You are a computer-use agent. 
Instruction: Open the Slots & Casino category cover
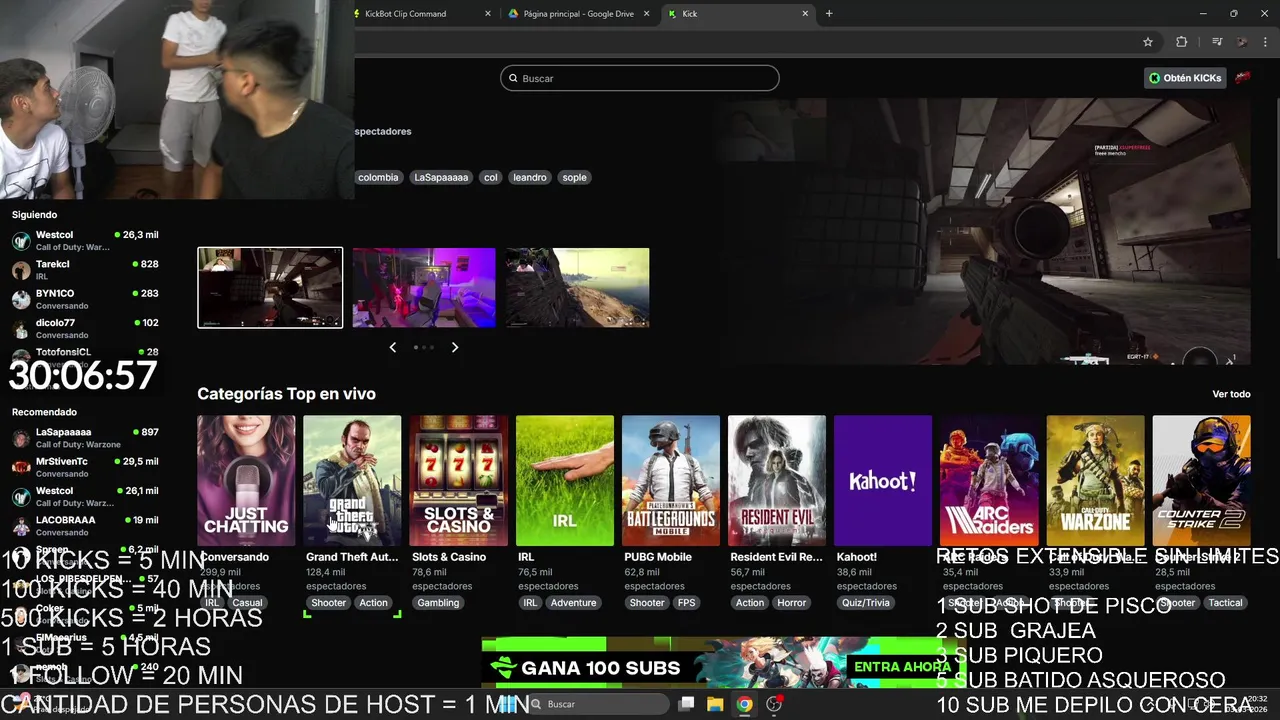pos(458,481)
